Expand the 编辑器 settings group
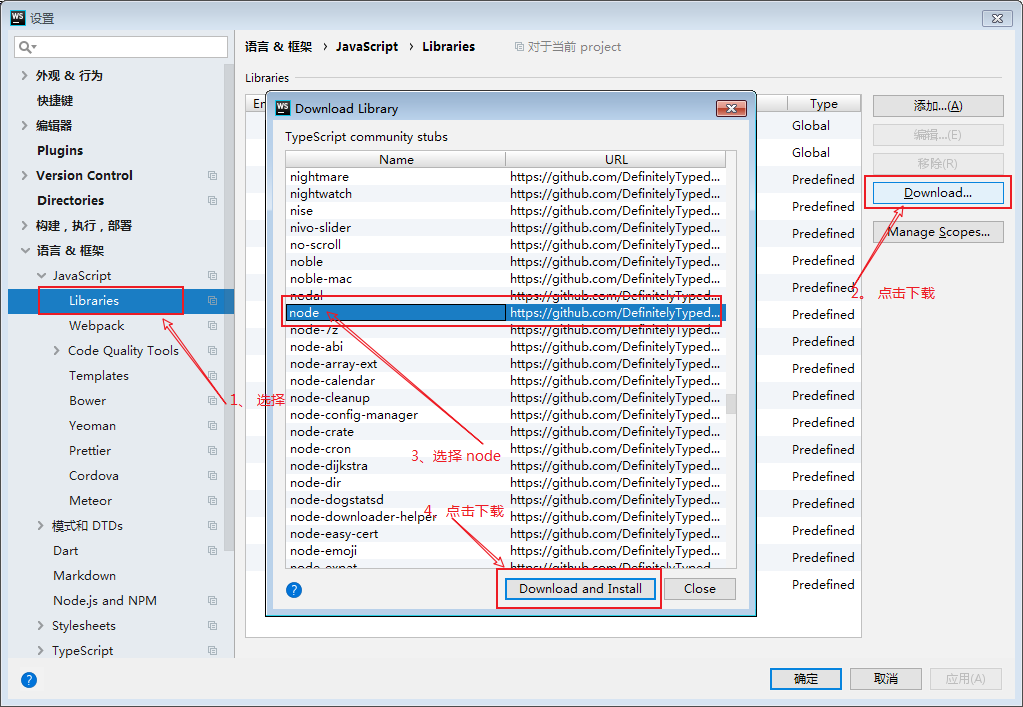 [25, 125]
